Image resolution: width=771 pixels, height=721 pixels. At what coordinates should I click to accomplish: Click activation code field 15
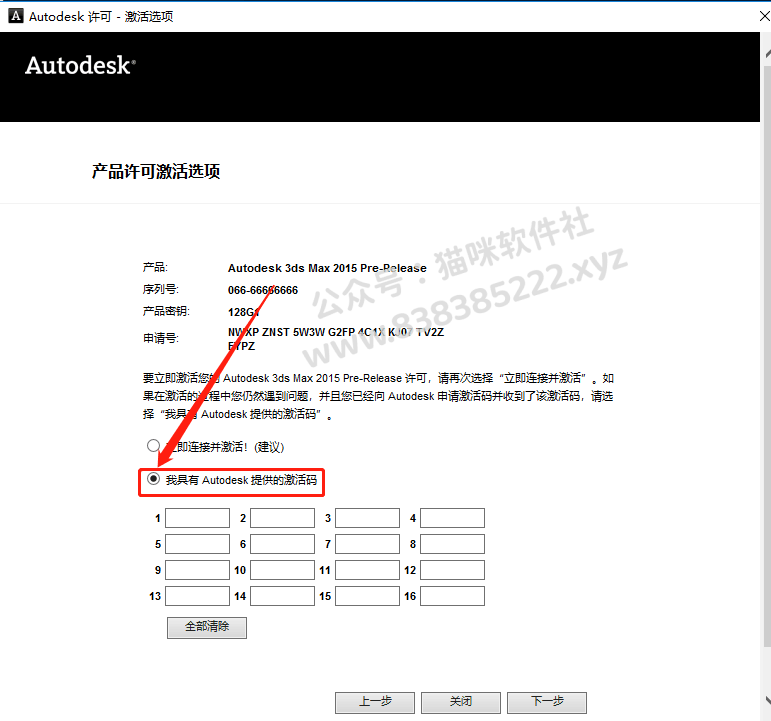coord(367,596)
